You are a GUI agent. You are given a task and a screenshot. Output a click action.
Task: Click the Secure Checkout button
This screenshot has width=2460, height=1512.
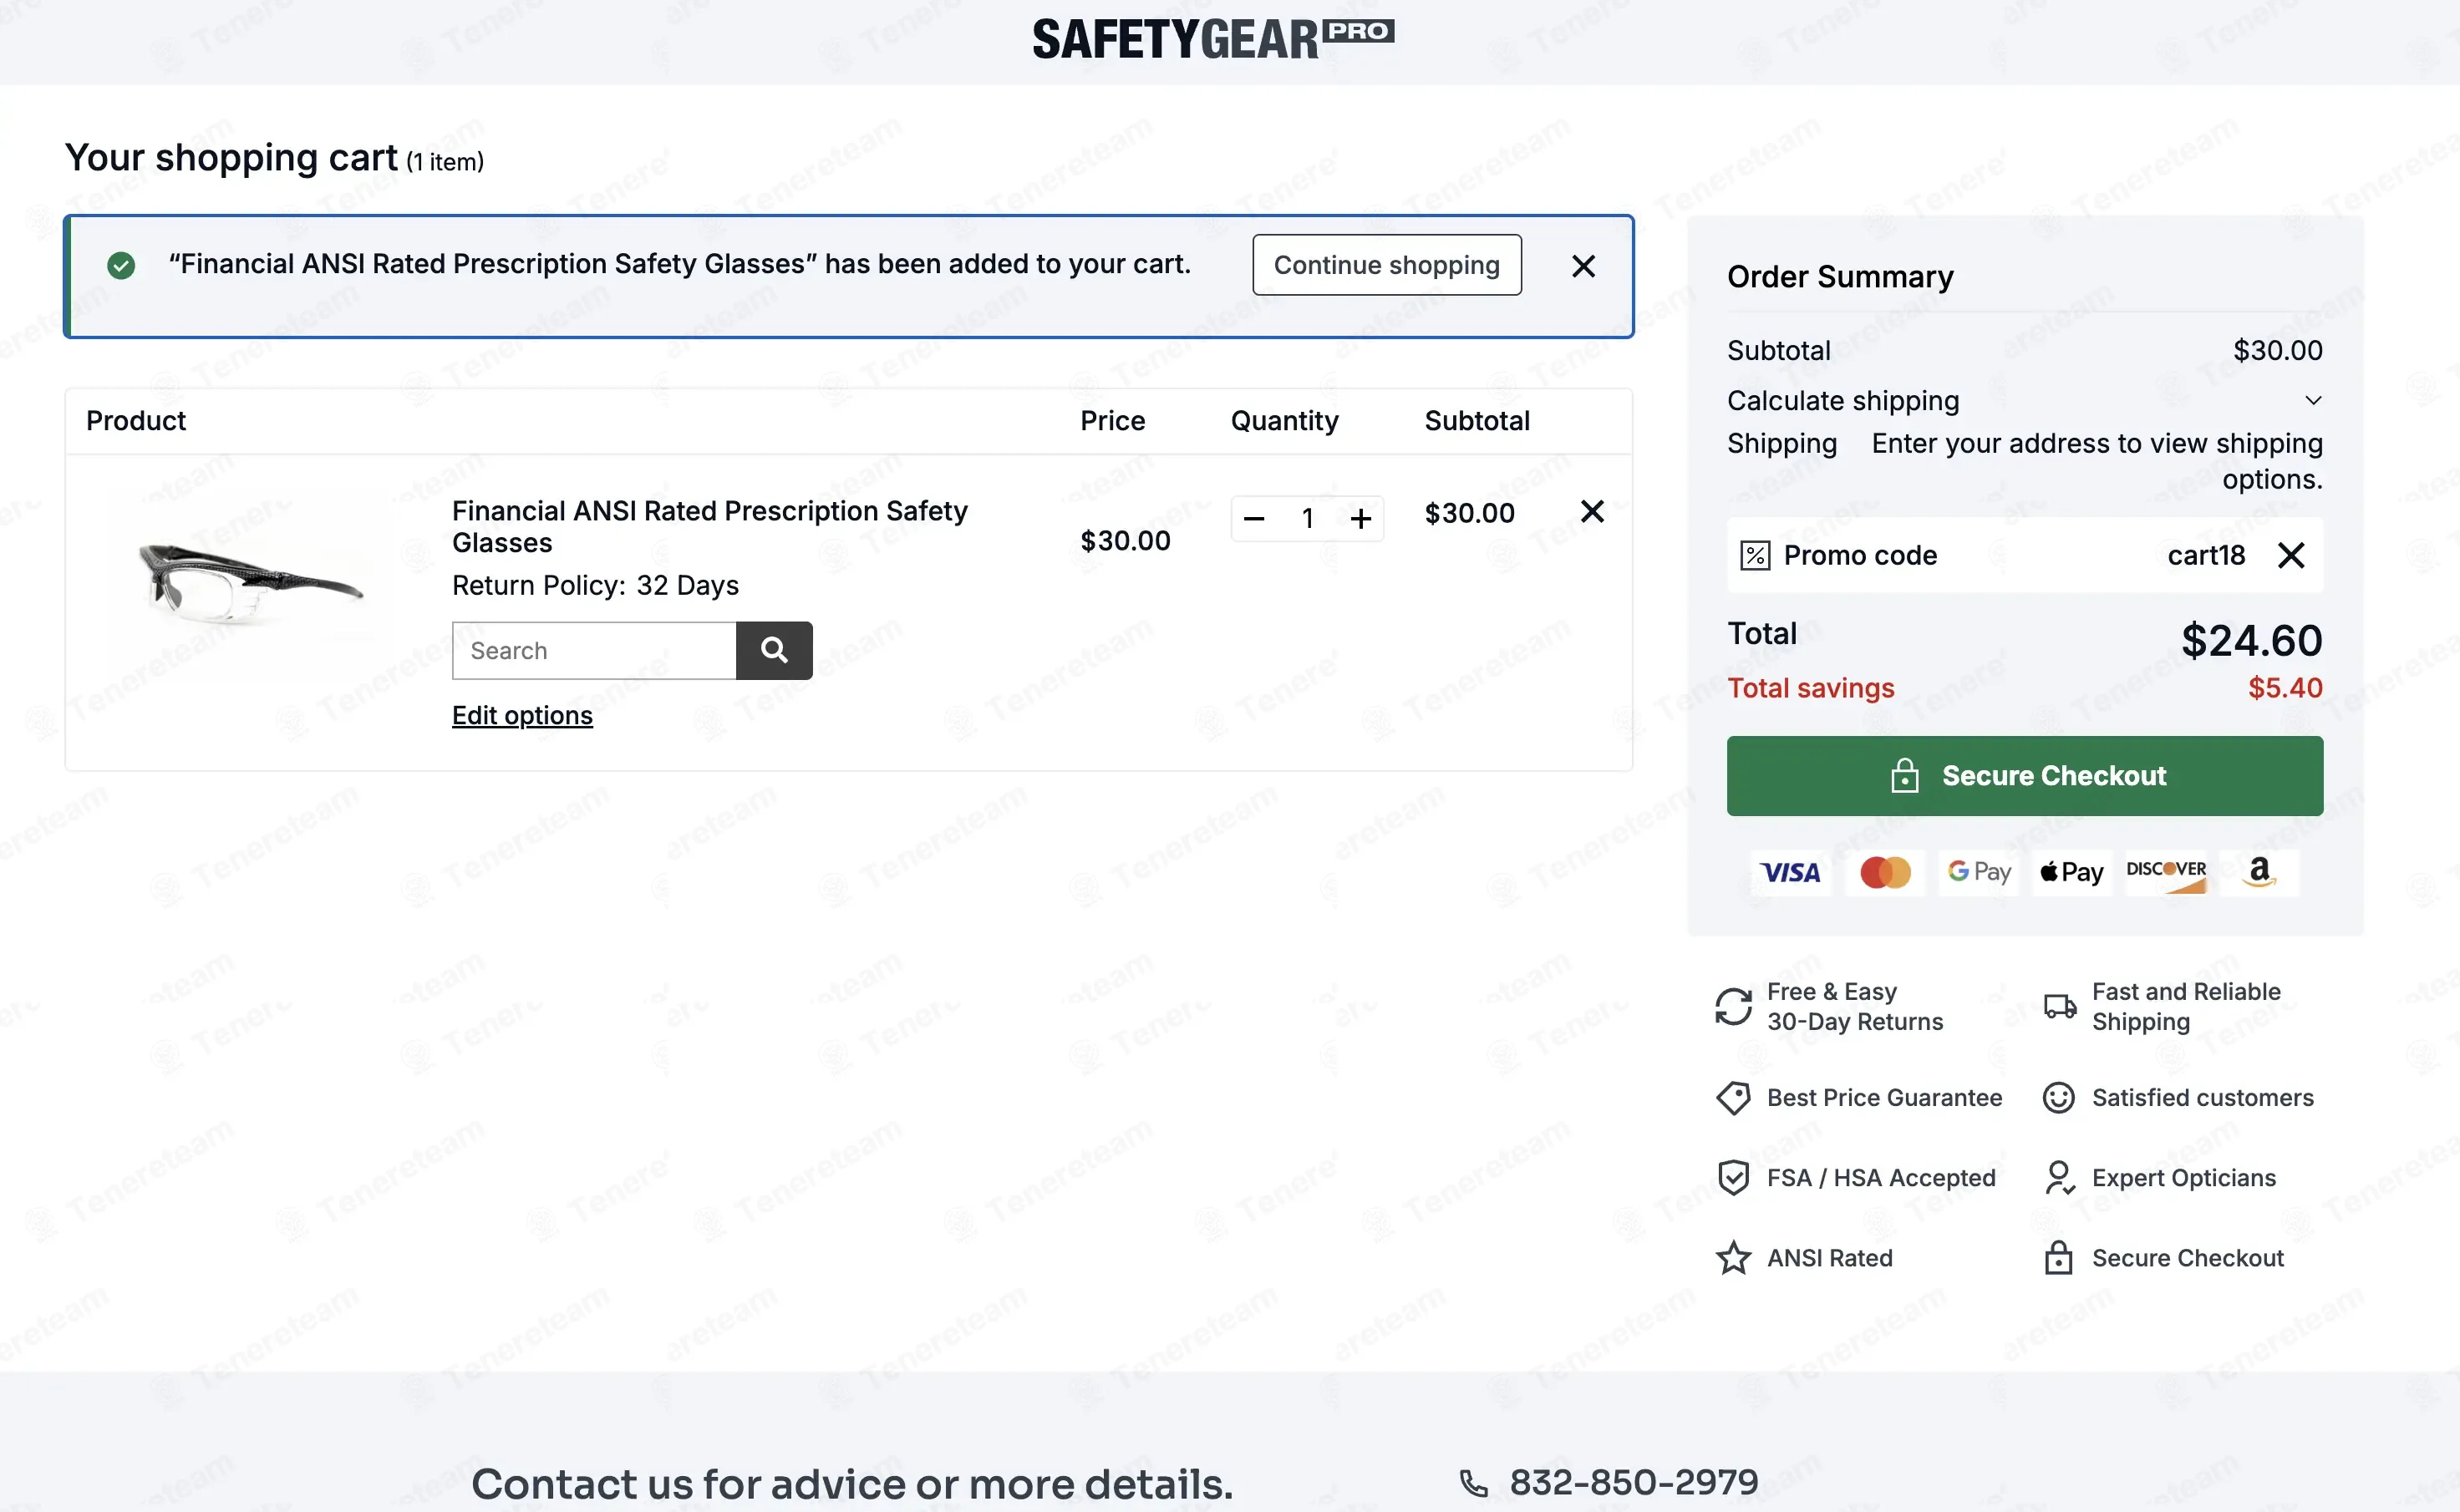click(x=2024, y=776)
